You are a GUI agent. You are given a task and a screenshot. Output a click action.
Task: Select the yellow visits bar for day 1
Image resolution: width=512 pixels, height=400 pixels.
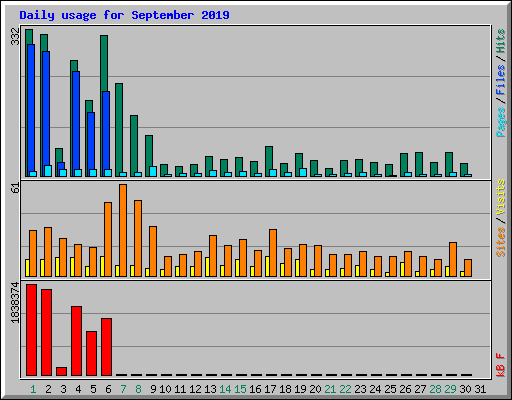coord(27,268)
